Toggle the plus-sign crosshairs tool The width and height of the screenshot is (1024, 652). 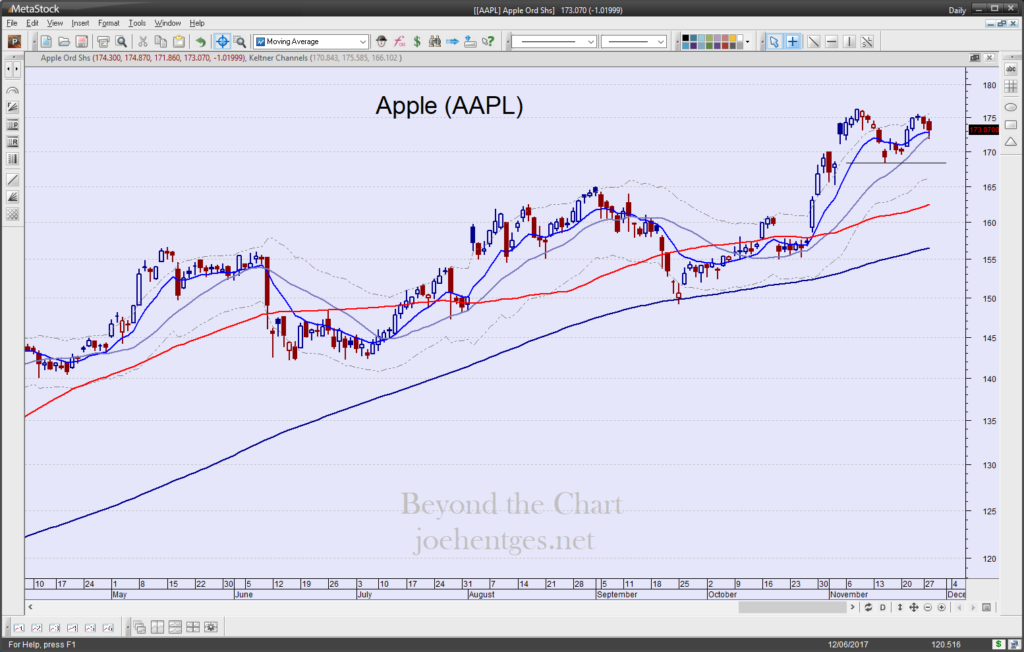pos(792,42)
